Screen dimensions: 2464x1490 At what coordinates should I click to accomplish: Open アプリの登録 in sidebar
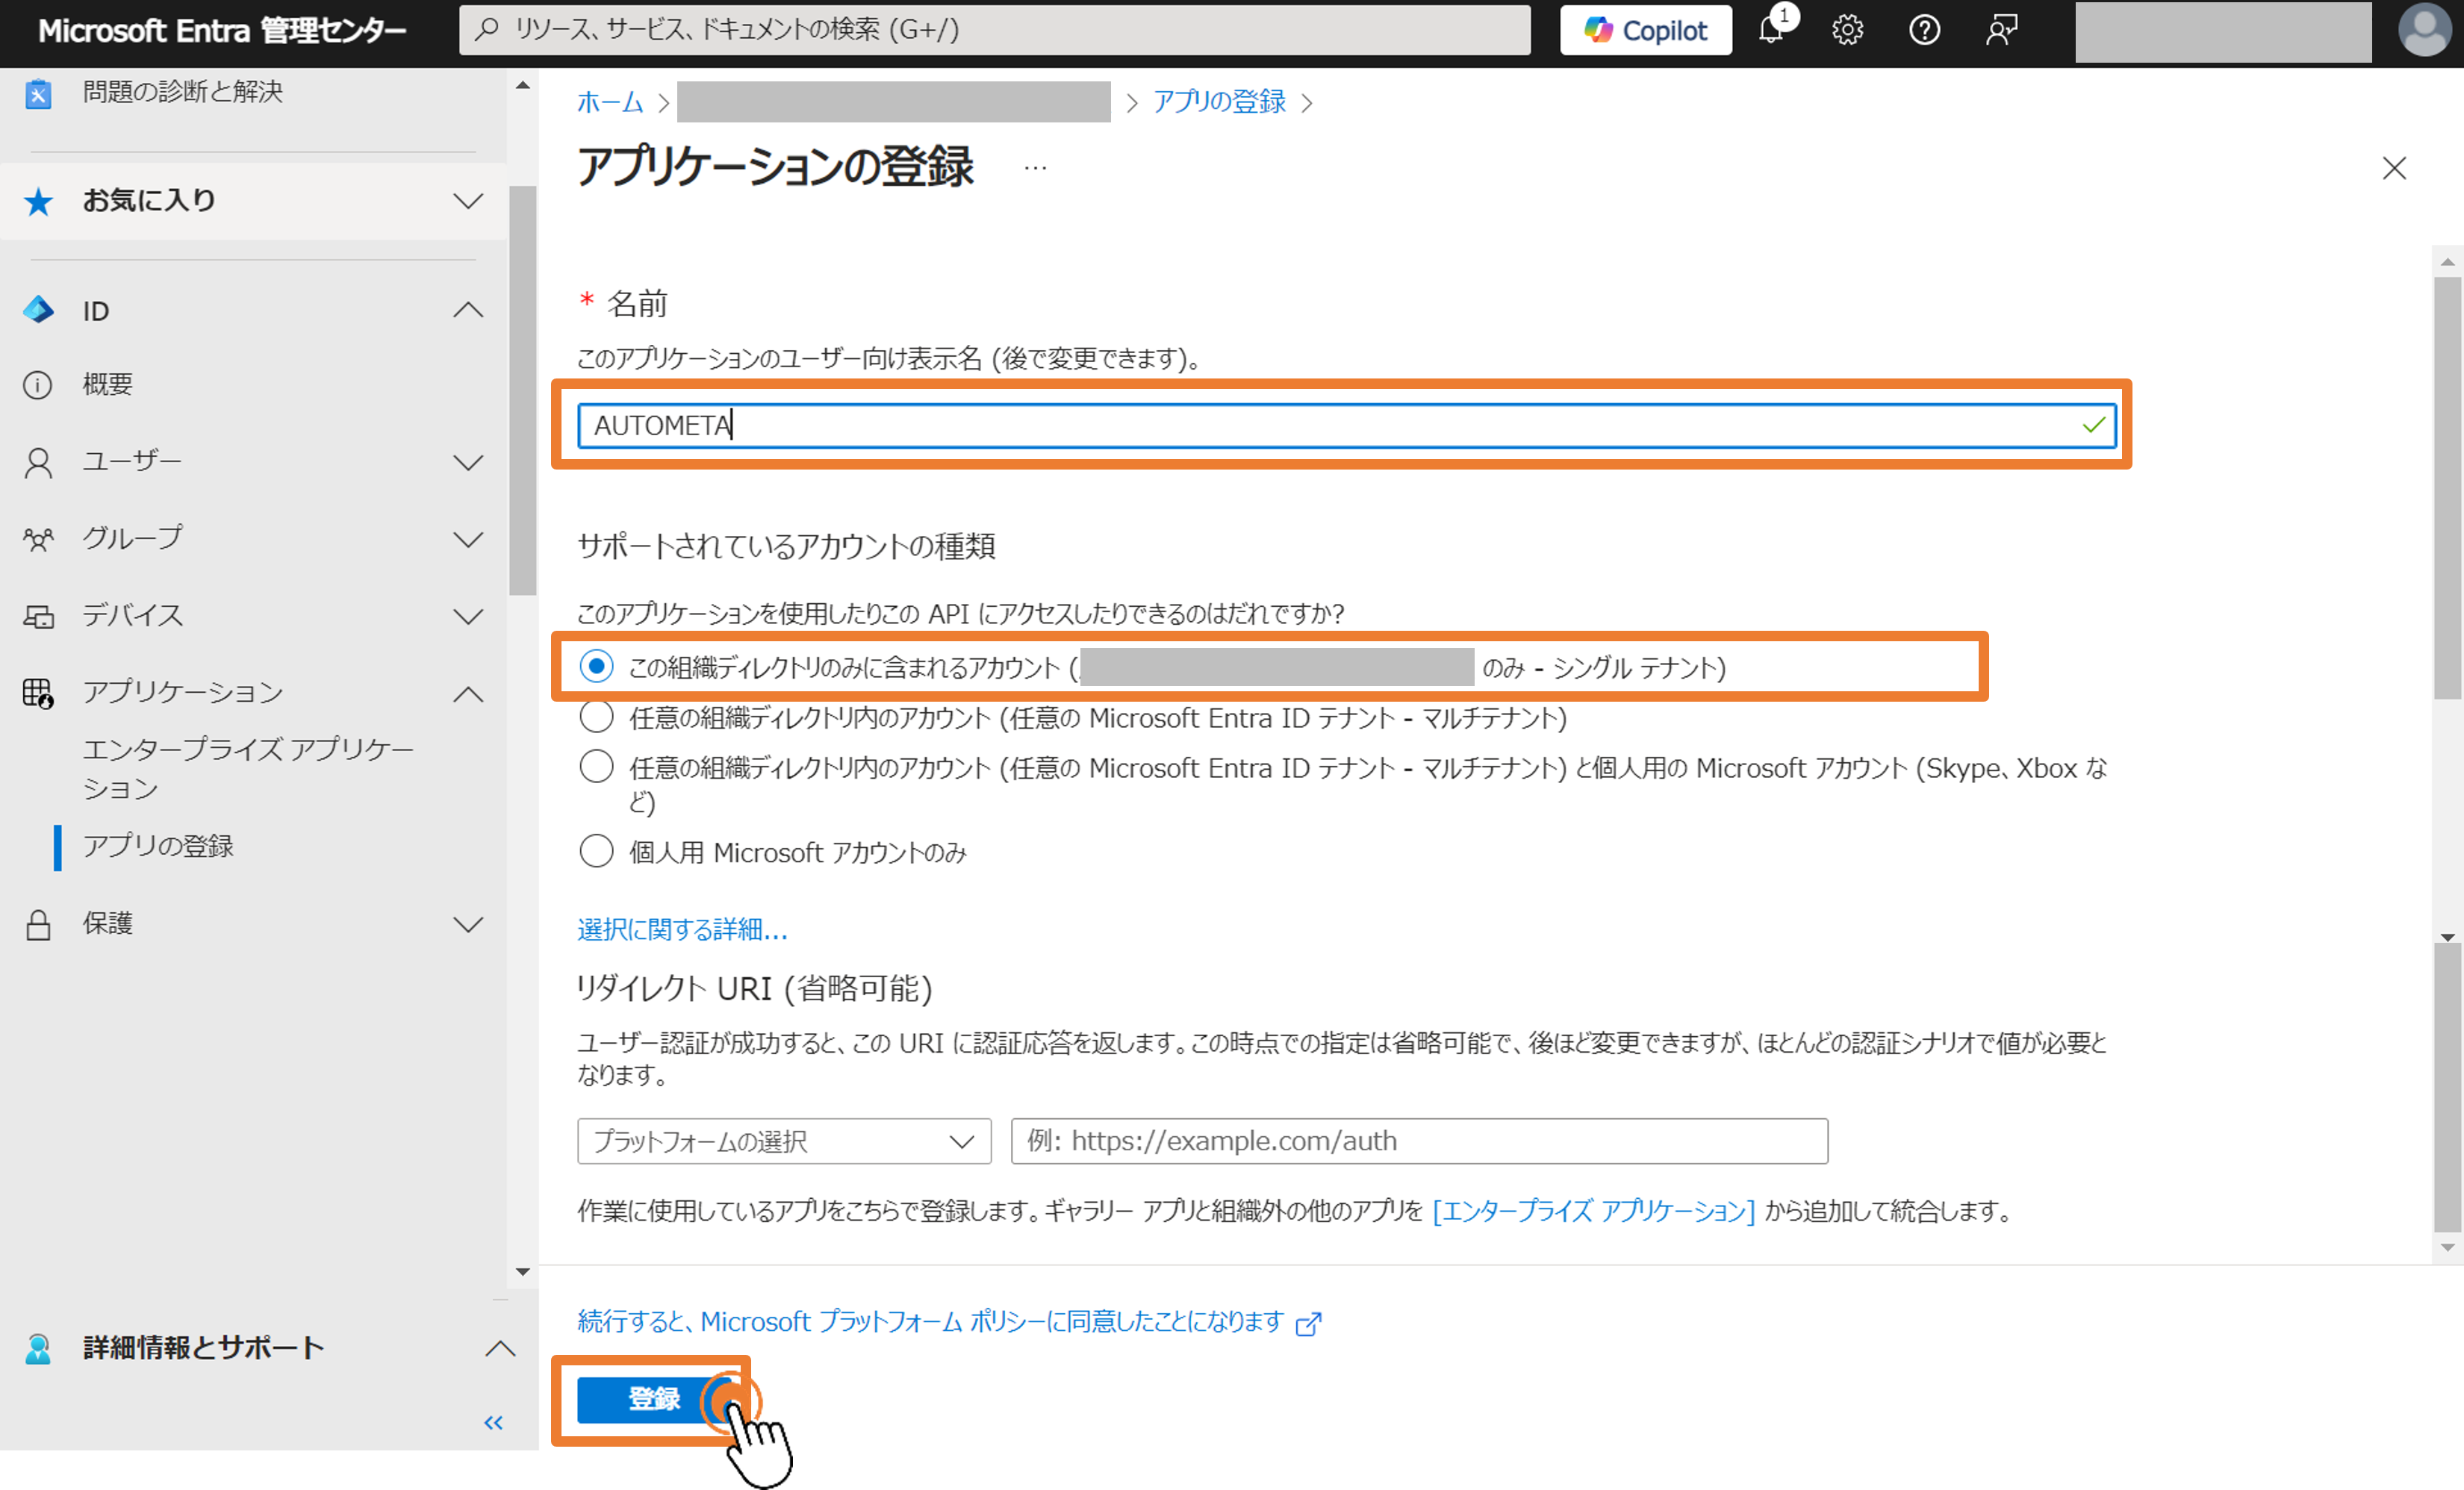[x=158, y=846]
